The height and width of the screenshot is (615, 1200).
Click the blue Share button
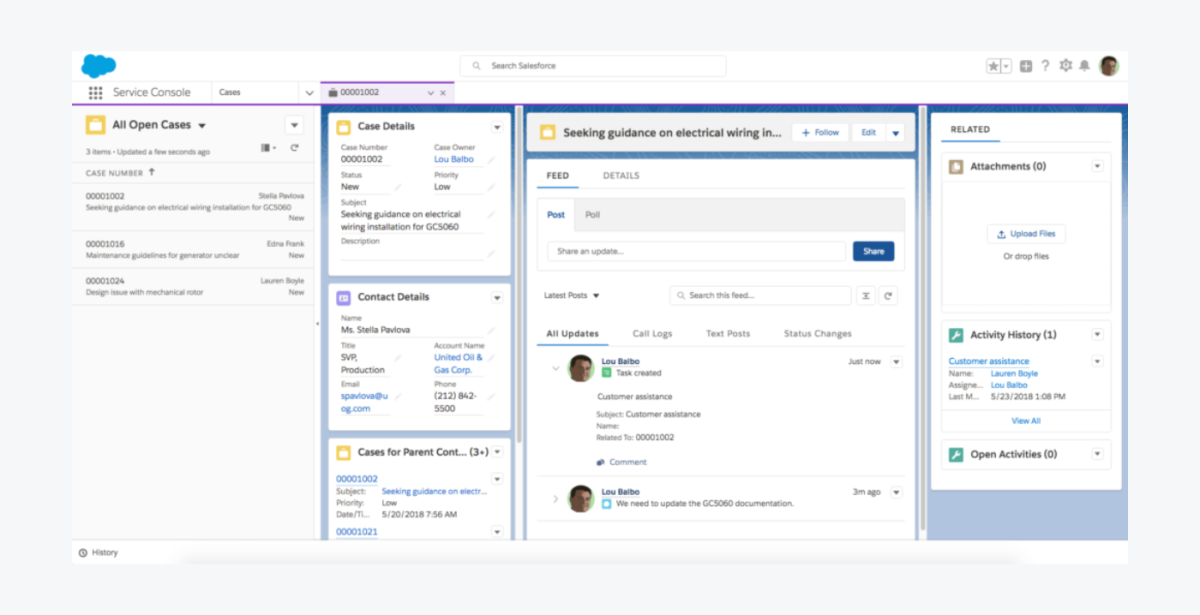pyautogui.click(x=873, y=251)
